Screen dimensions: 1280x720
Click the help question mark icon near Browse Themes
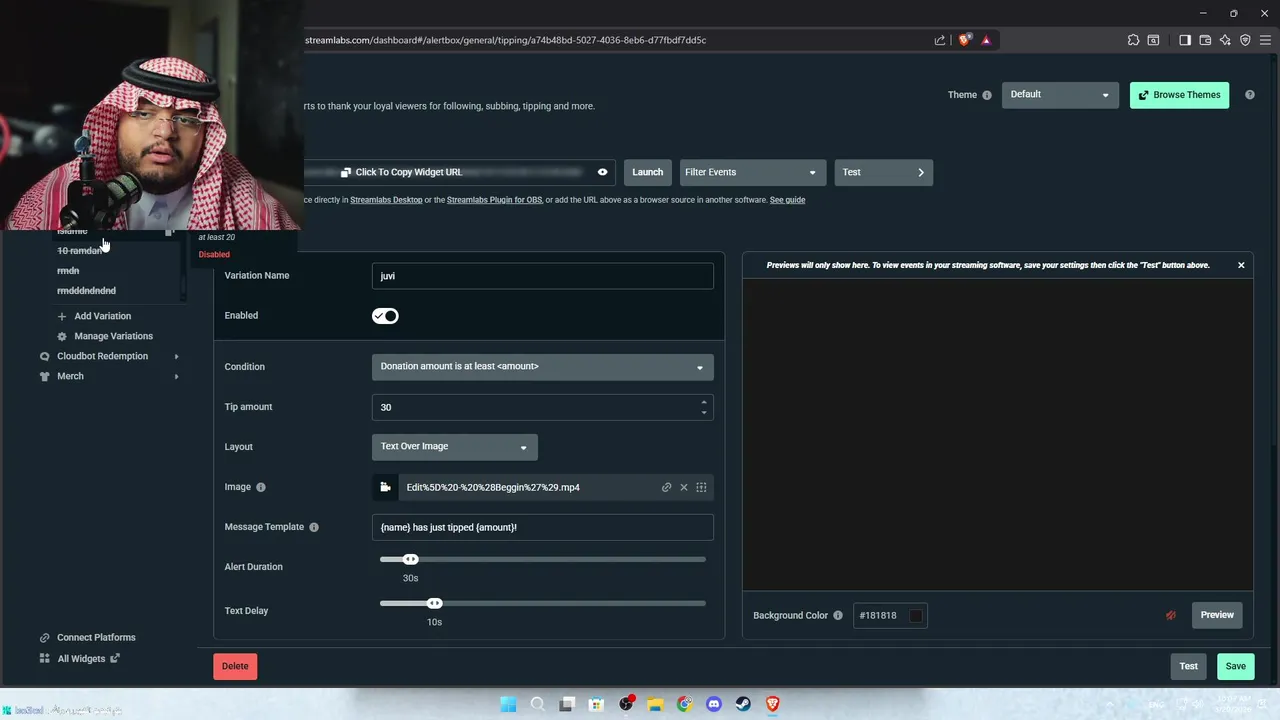coord(1250,95)
